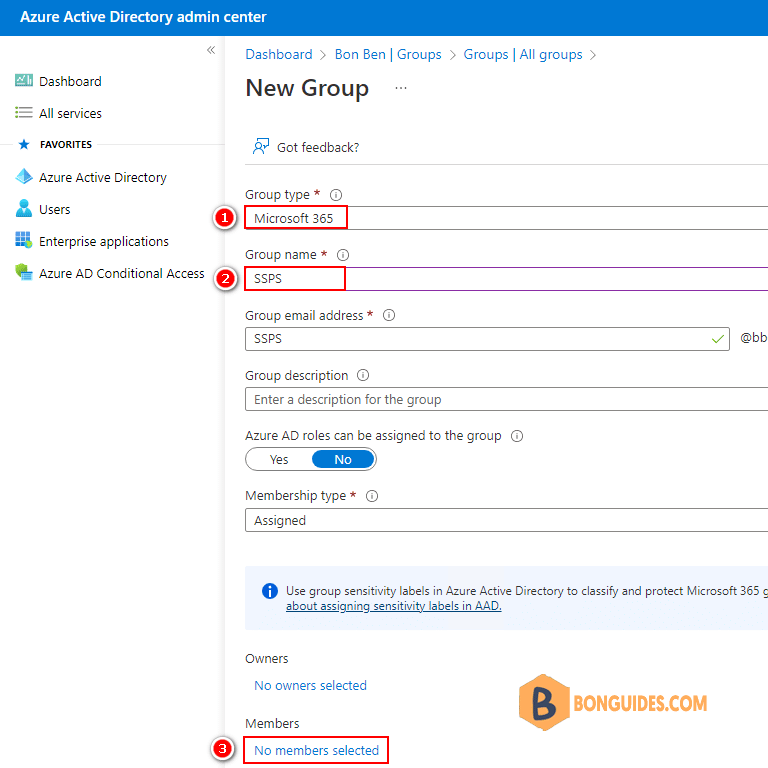The height and width of the screenshot is (768, 768).
Task: Click the New Group page heading
Action: pyautogui.click(x=307, y=89)
